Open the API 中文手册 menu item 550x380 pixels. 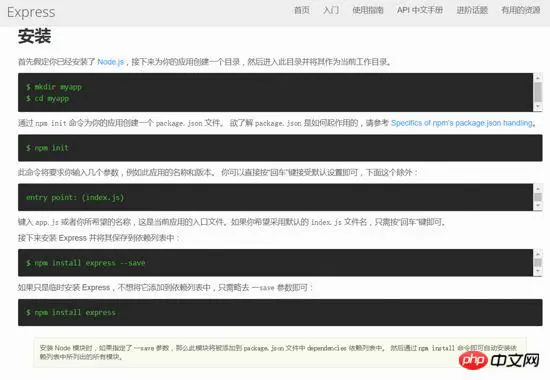coord(420,10)
